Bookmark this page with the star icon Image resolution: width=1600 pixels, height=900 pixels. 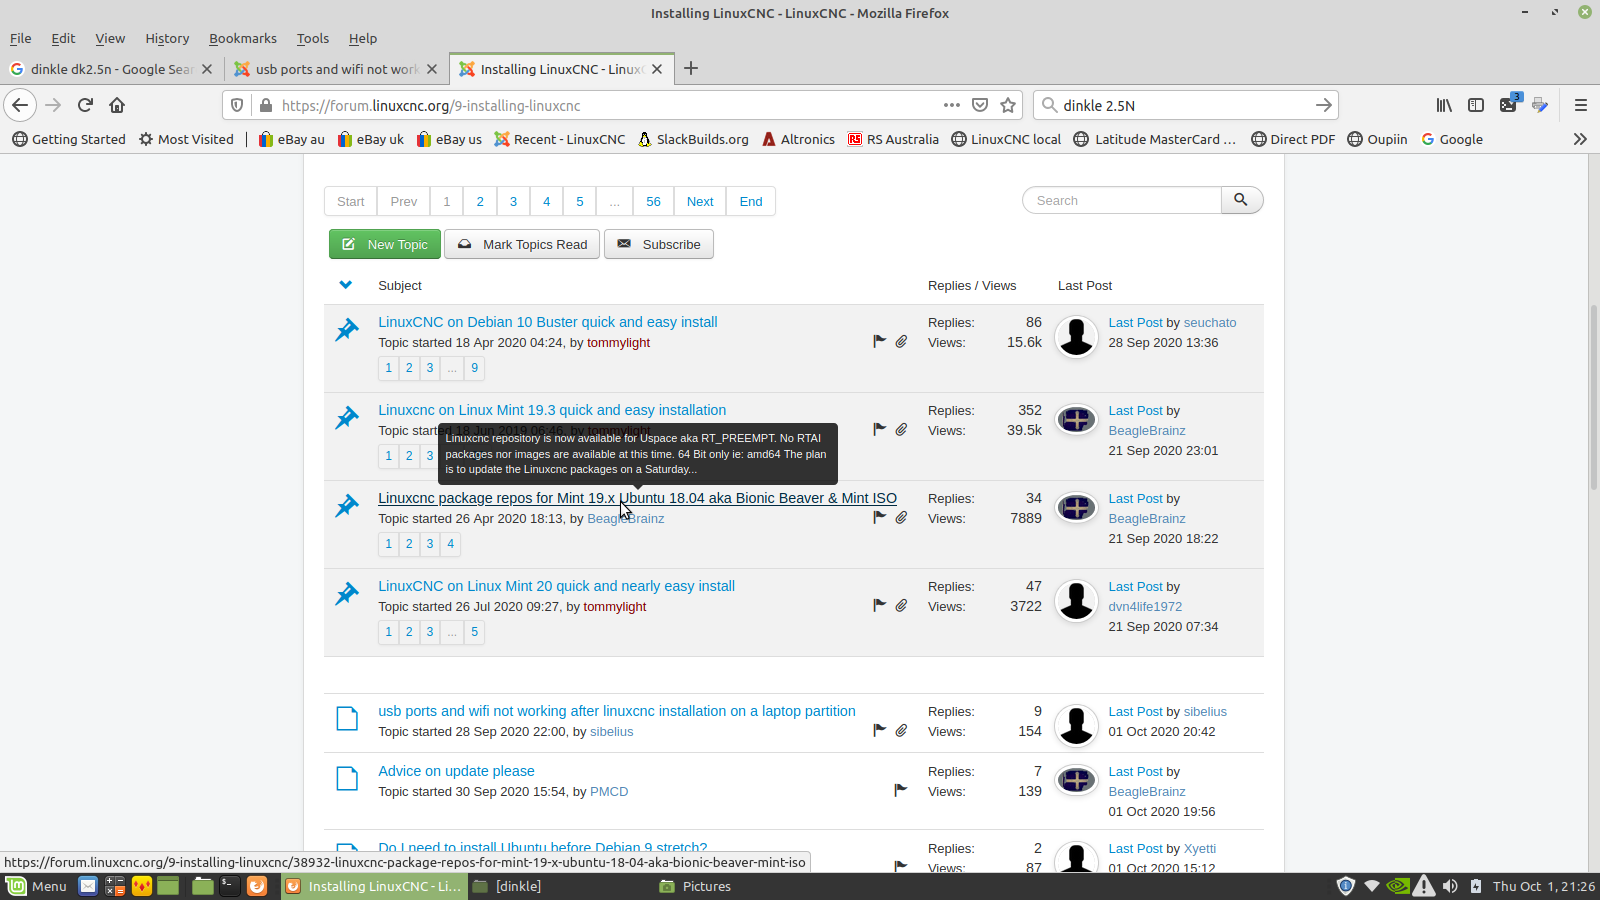point(1008,105)
